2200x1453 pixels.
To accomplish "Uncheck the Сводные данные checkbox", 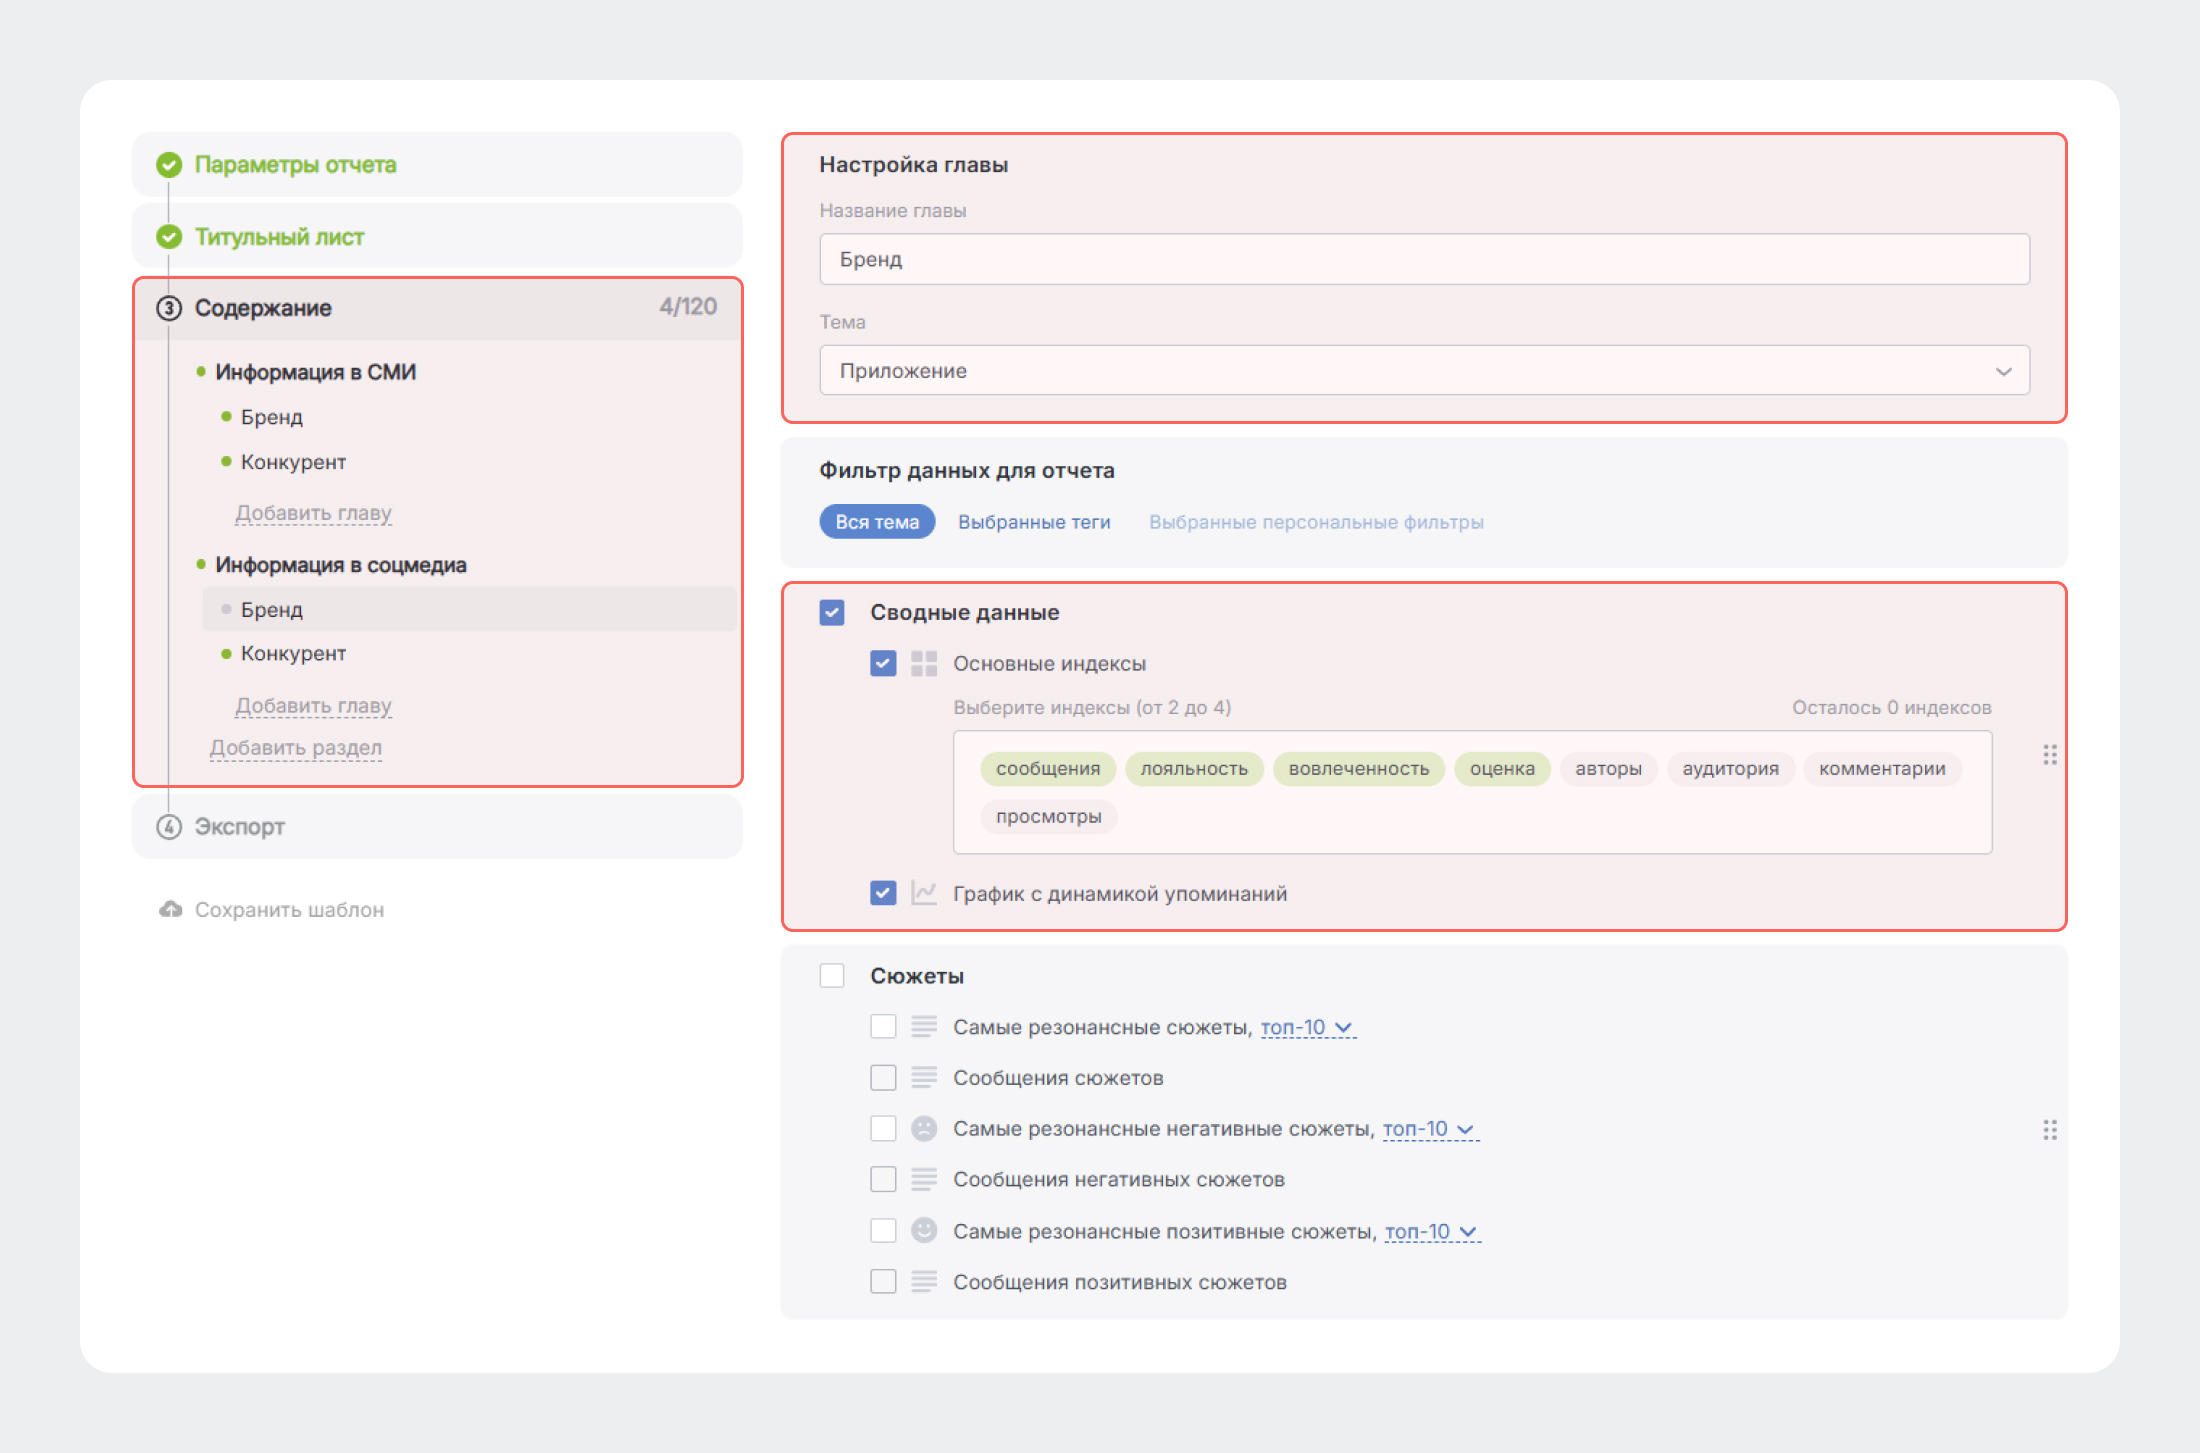I will (x=832, y=613).
